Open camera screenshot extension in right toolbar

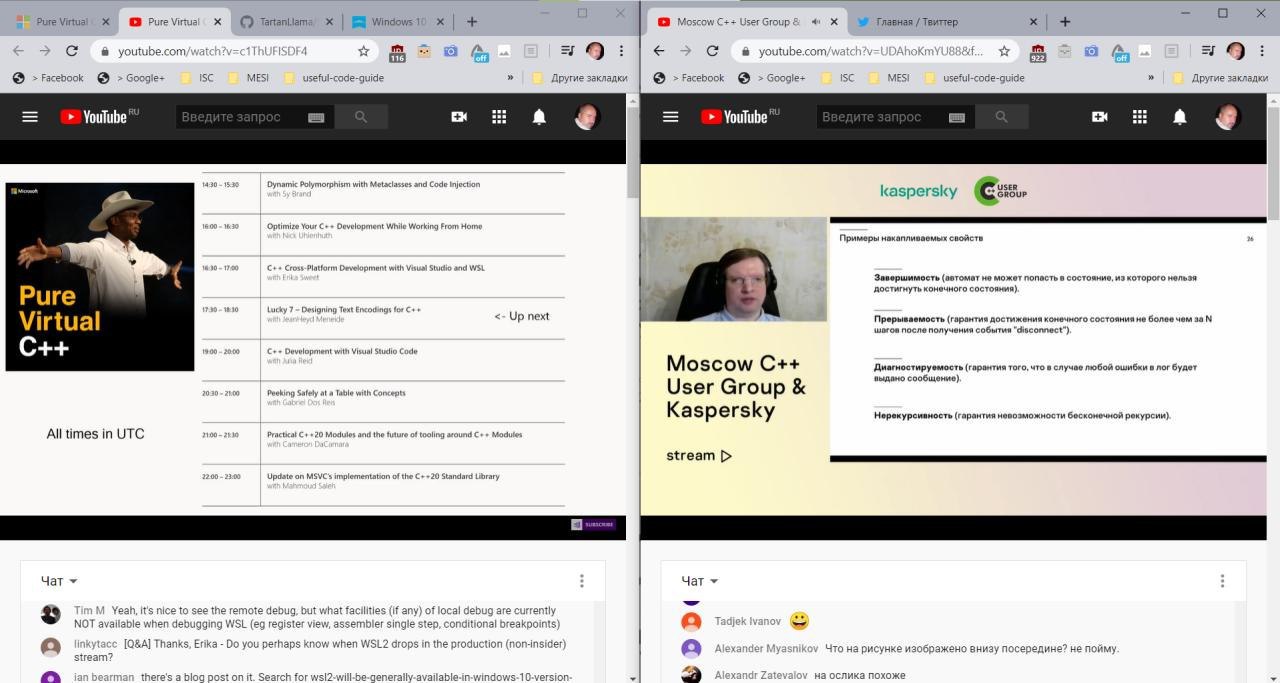[1091, 51]
